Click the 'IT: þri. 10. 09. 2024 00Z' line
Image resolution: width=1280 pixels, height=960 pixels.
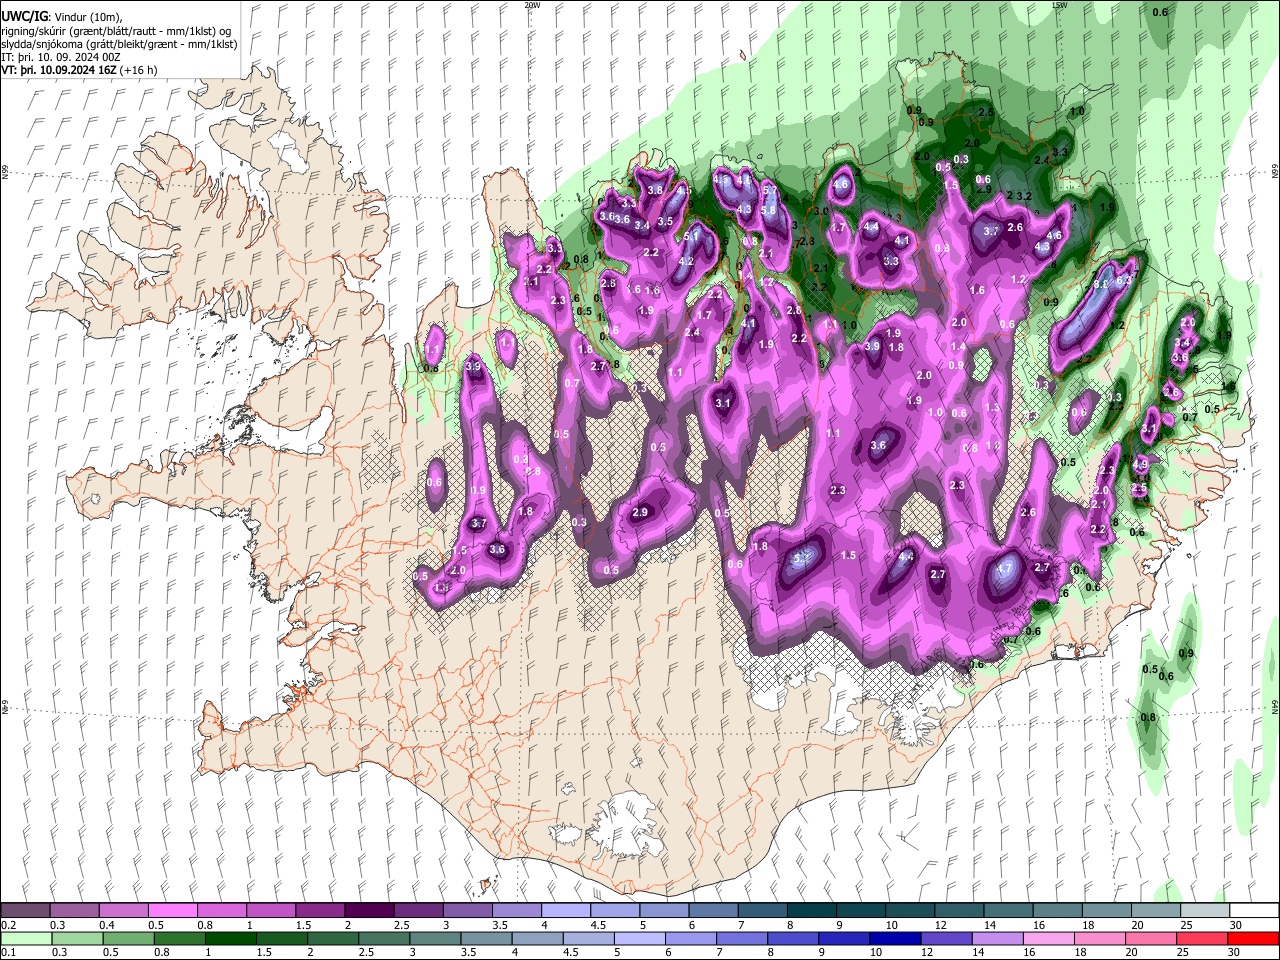tap(61, 58)
